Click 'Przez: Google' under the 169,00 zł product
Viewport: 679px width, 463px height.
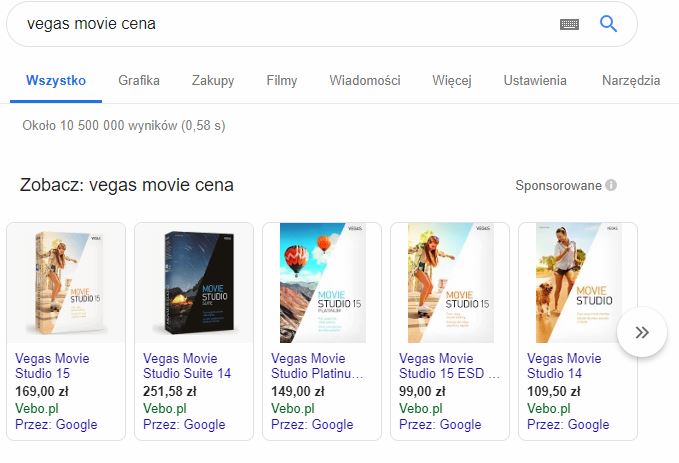(56, 425)
